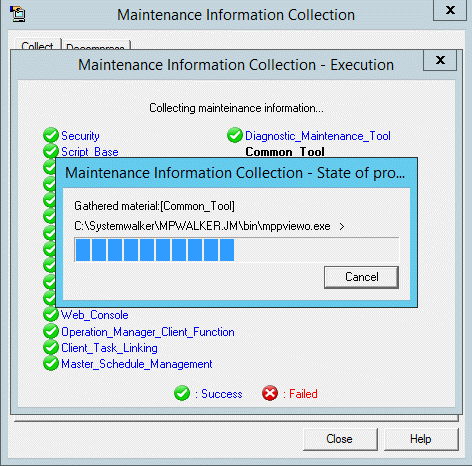Viewport: 472px width, 466px height.
Task: Click the Security success checkmark icon
Action: point(51,135)
